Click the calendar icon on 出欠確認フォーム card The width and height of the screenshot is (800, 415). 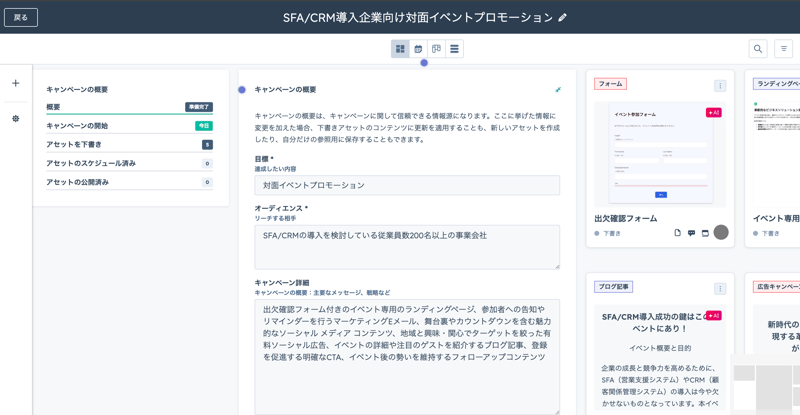coord(705,233)
